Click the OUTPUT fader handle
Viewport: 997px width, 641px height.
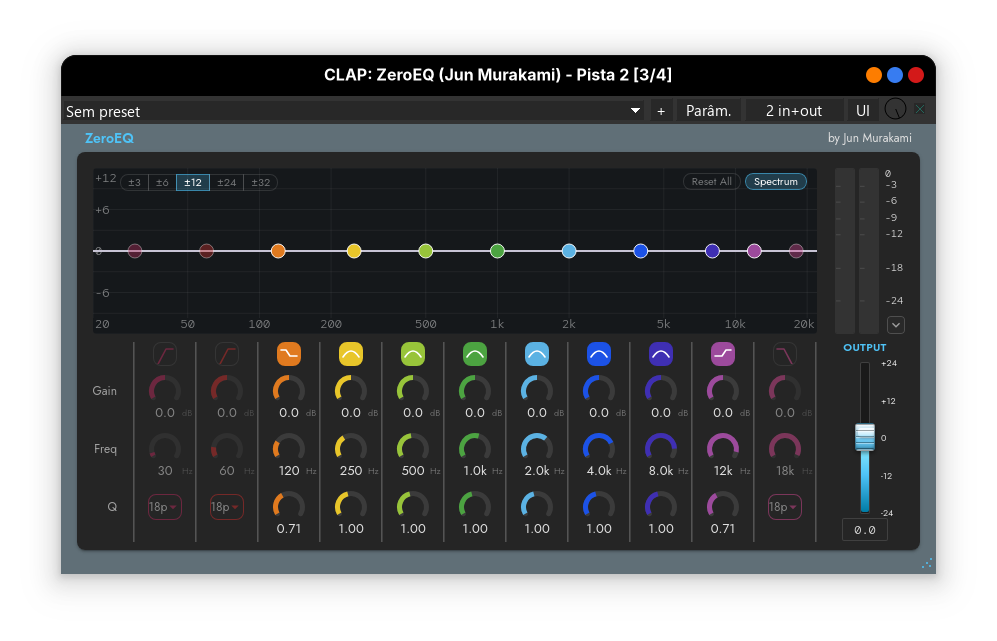[865, 437]
